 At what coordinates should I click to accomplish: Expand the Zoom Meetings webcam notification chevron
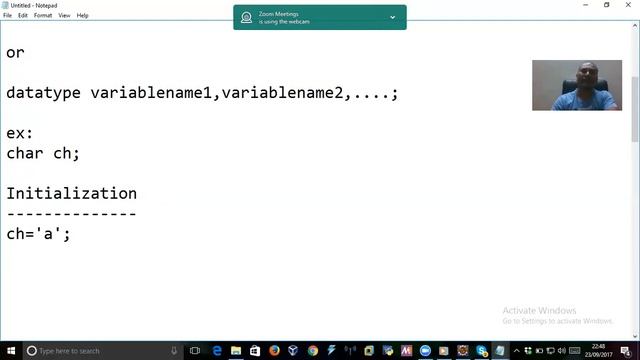click(392, 18)
